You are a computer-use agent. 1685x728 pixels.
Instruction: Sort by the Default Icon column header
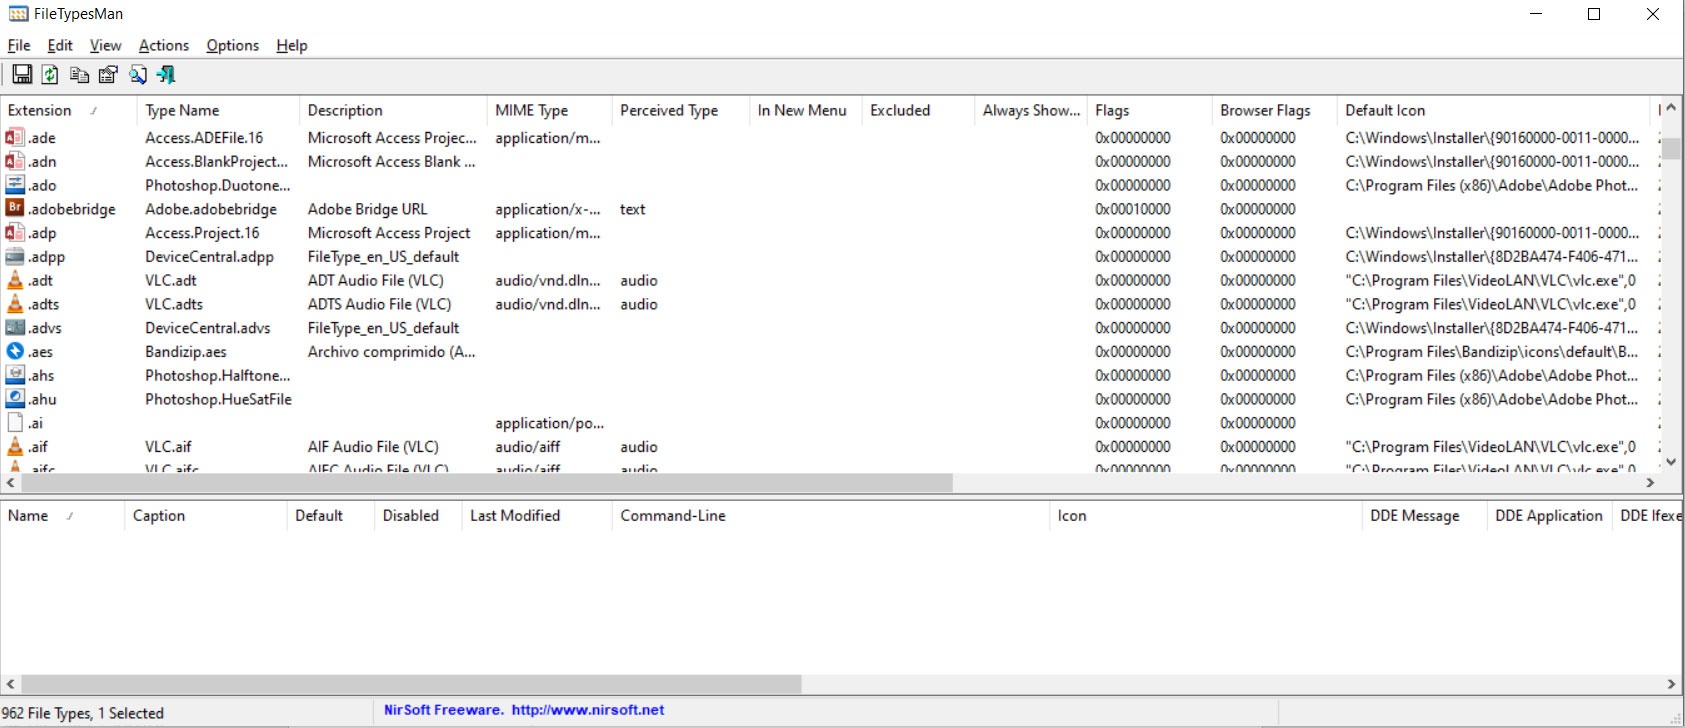1493,110
